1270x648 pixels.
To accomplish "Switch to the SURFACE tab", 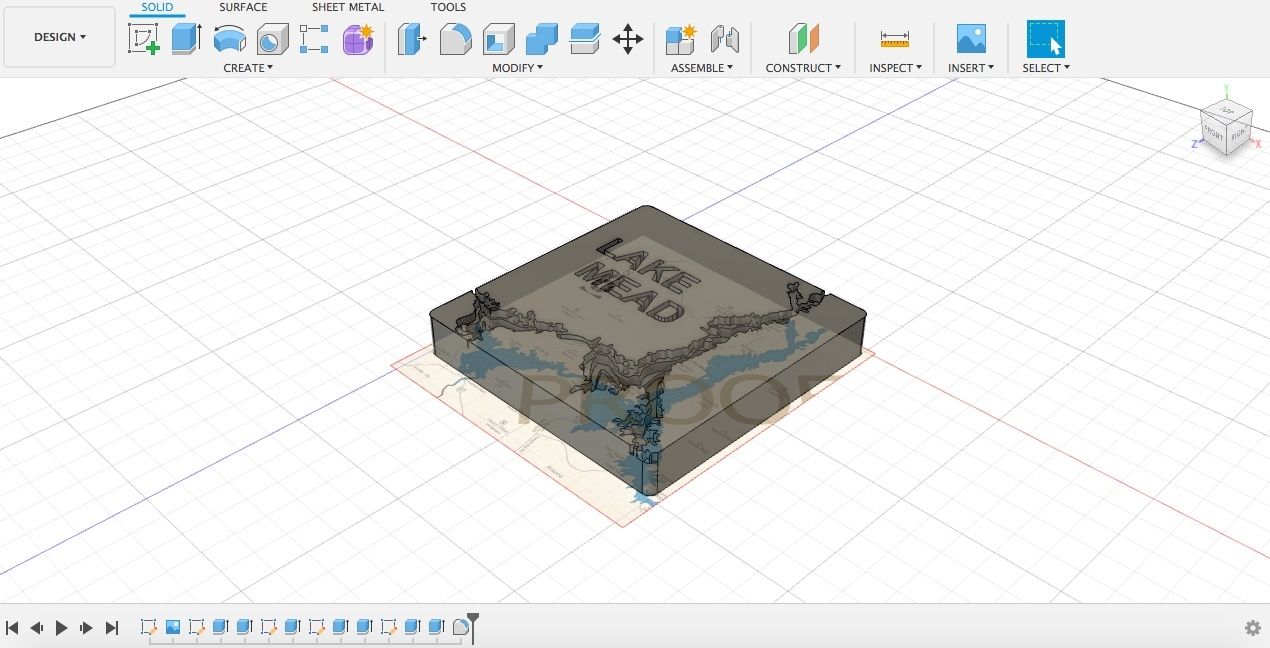I will pos(243,7).
